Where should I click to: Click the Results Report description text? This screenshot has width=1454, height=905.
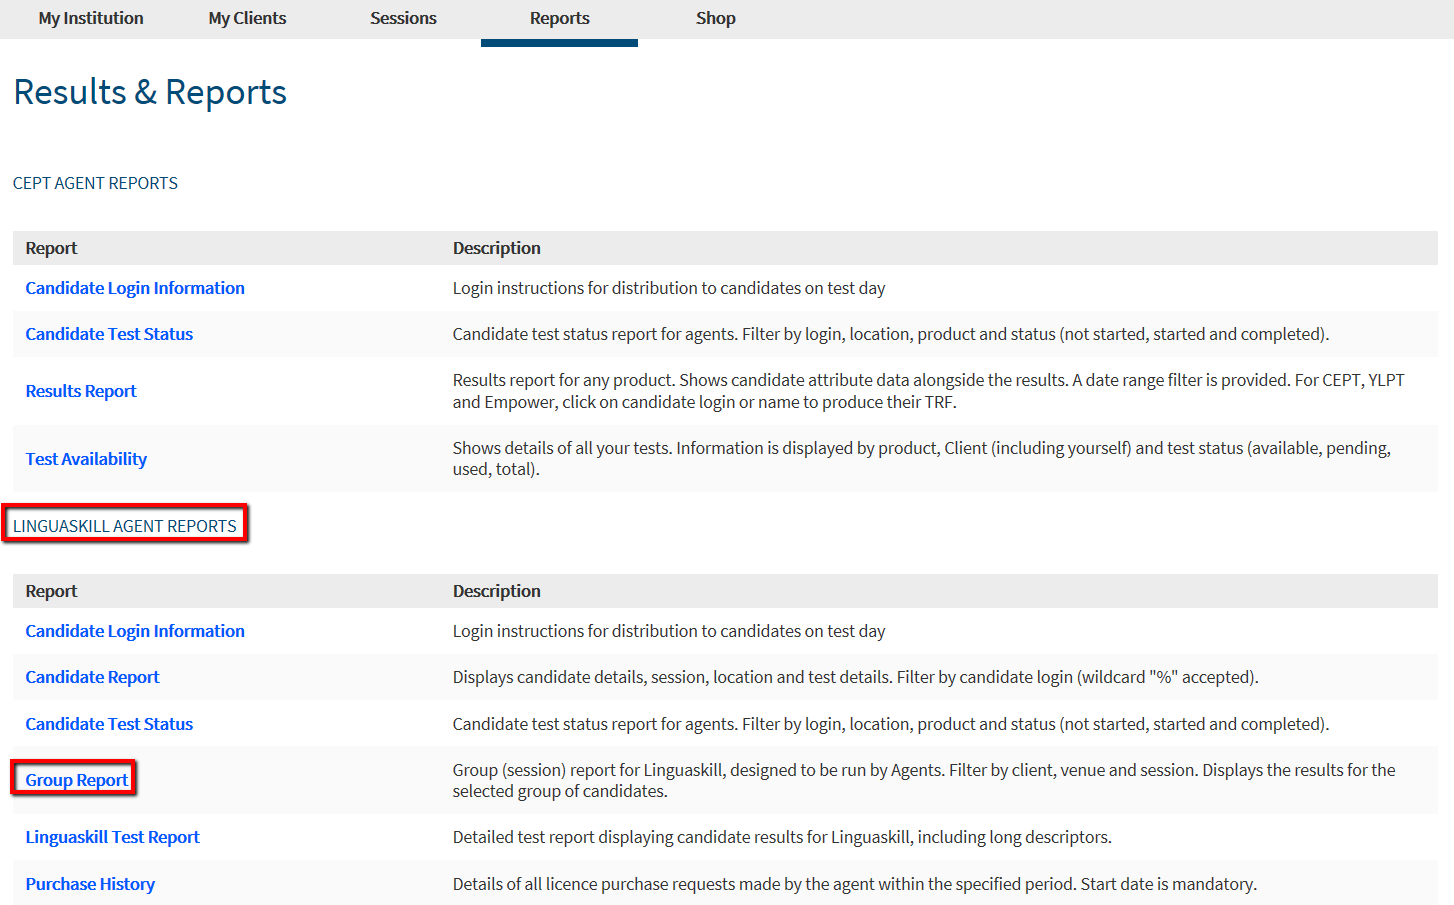(x=928, y=391)
